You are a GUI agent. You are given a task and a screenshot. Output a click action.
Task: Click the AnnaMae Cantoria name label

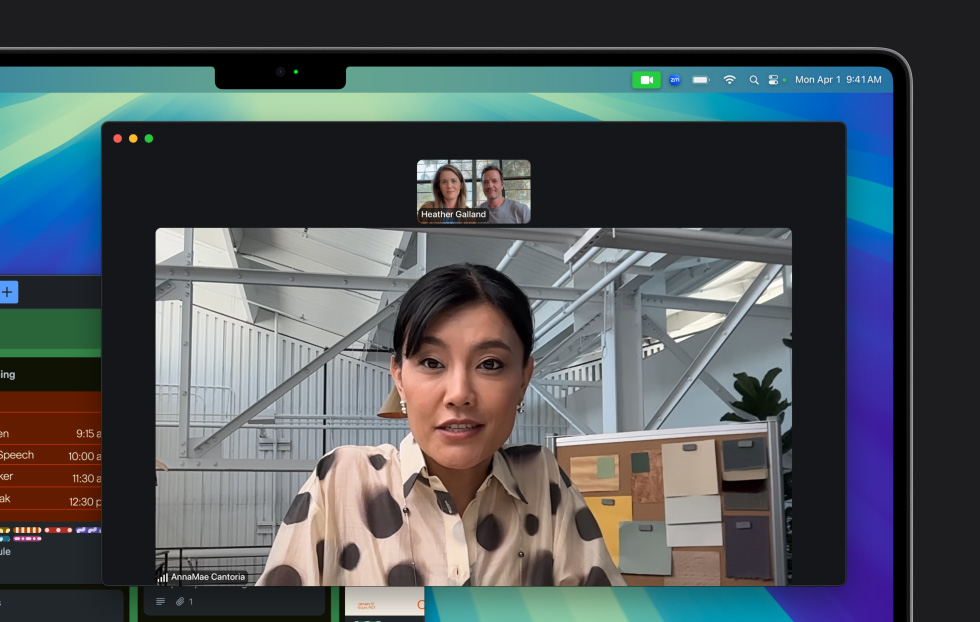[x=208, y=577]
